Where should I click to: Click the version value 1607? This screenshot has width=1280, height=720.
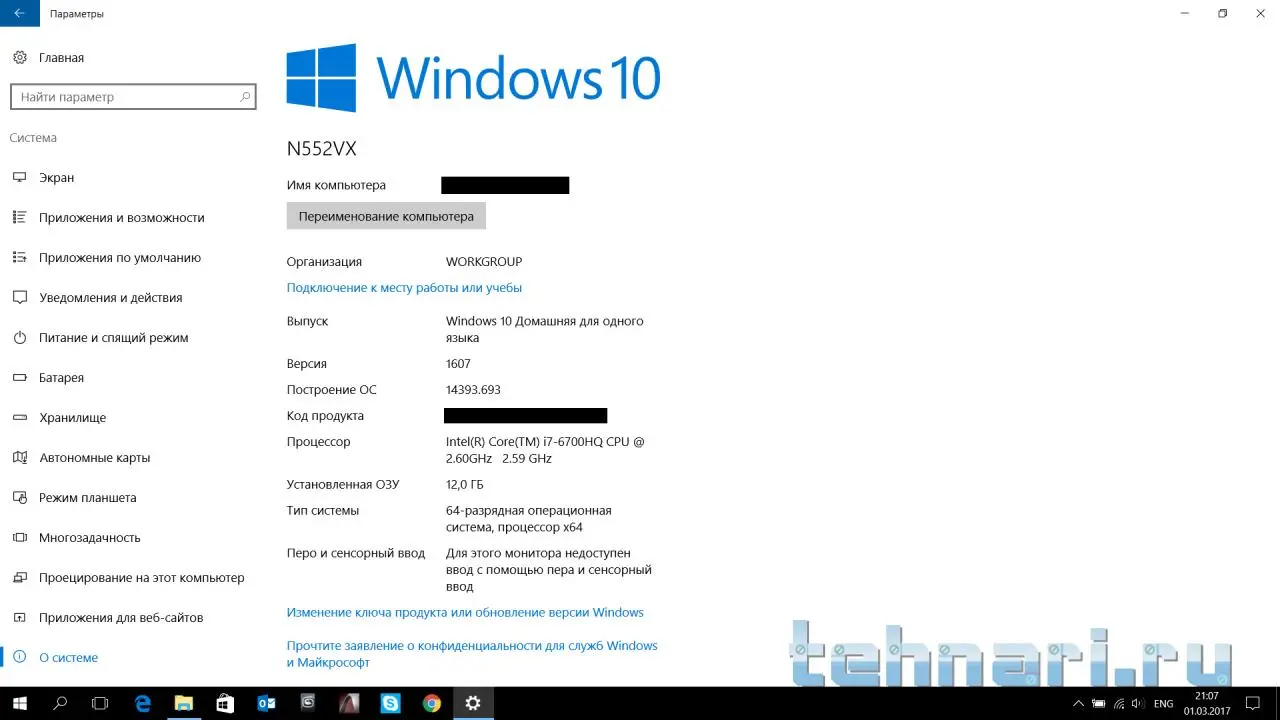(458, 364)
